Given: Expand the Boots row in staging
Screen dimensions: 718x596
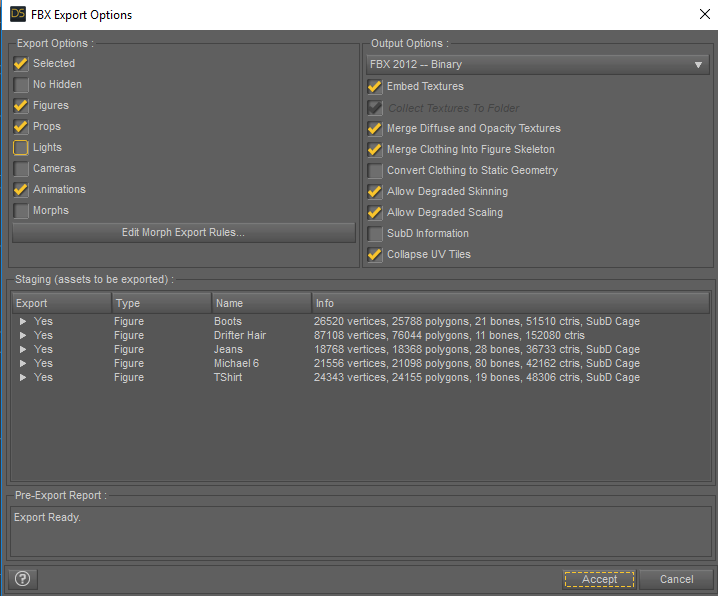Looking at the screenshot, I should click(x=22, y=321).
